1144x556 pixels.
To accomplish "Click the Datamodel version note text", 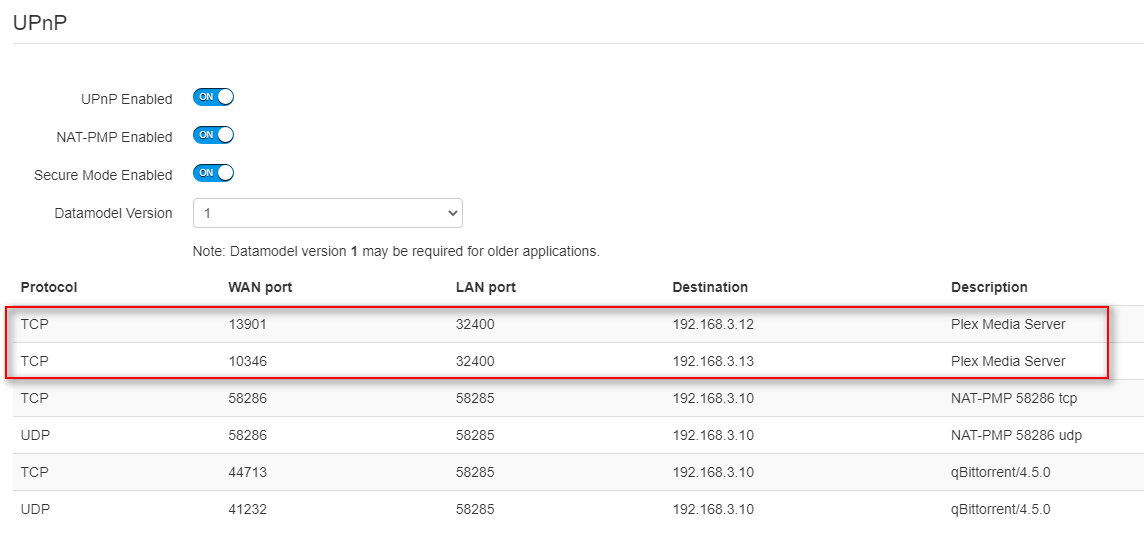I will [x=396, y=251].
